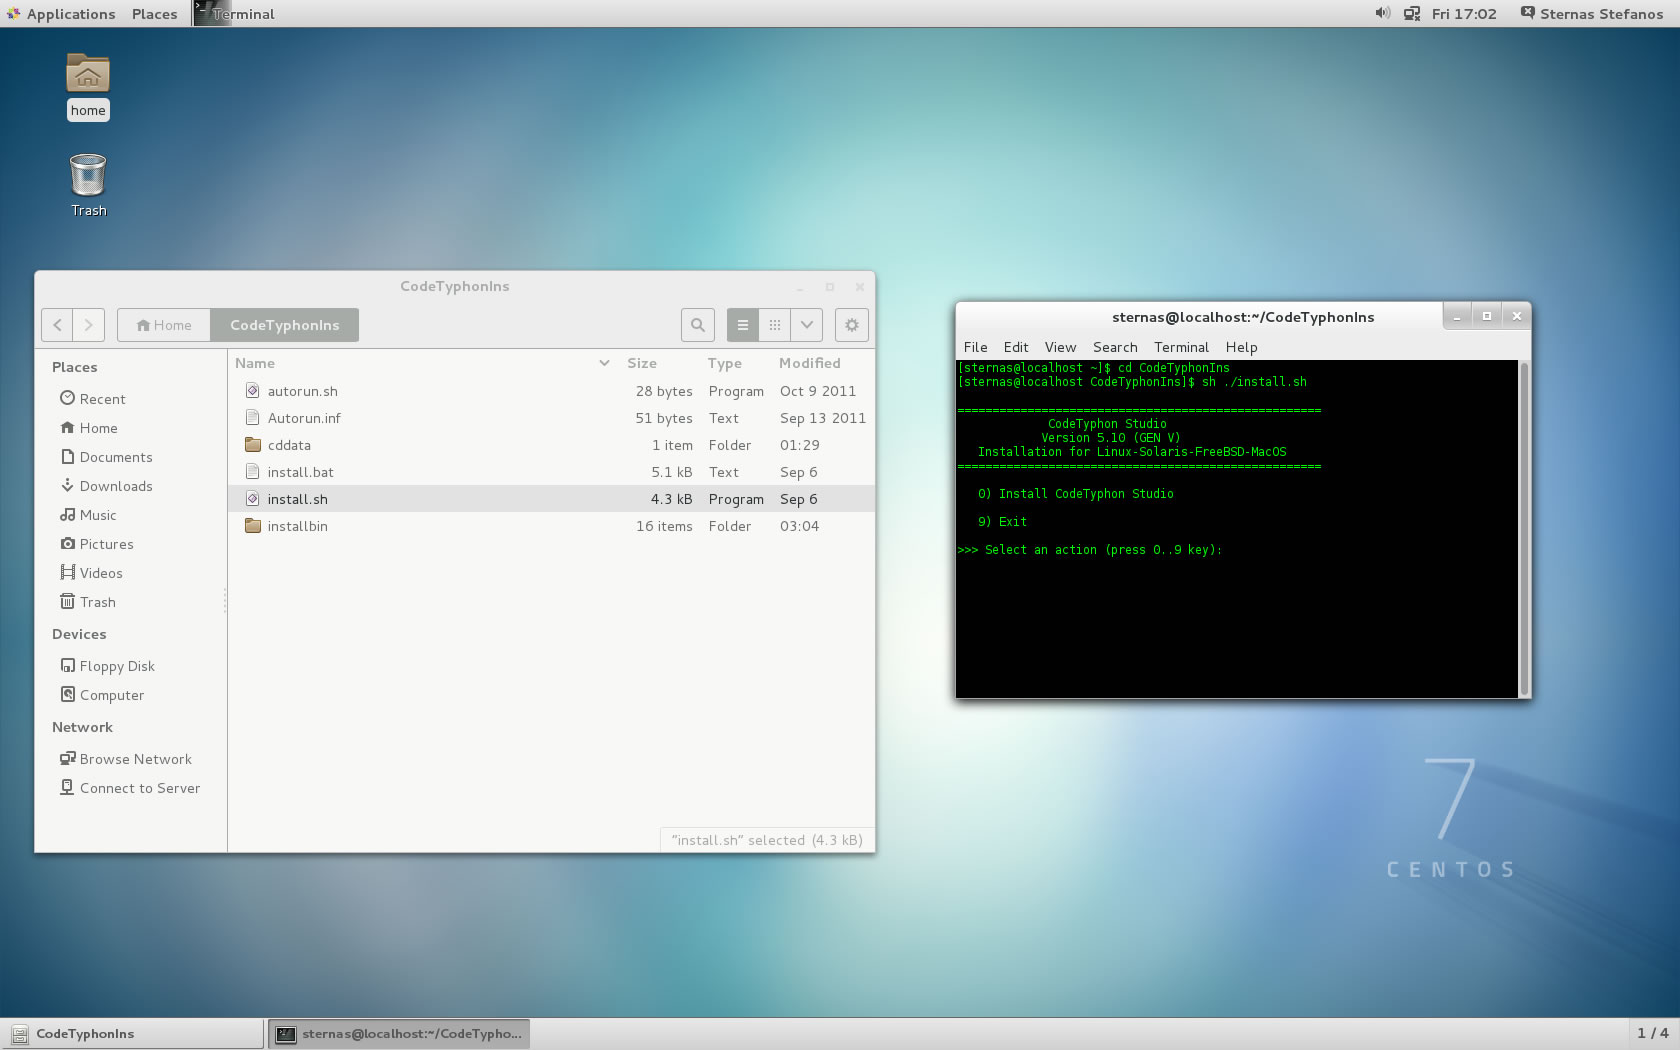Open the home folder desktop icon
Screen dimensions: 1680x1050
[x=88, y=86]
